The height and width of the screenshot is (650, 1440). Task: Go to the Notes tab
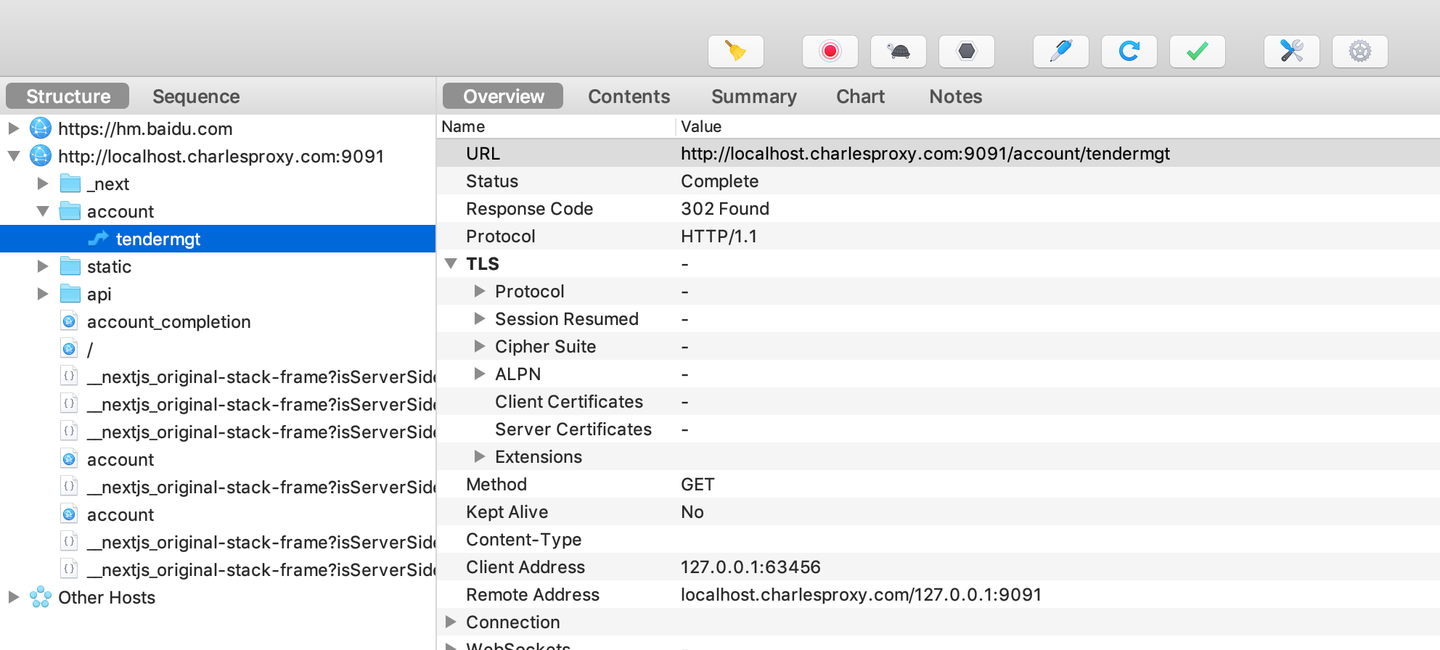956,96
